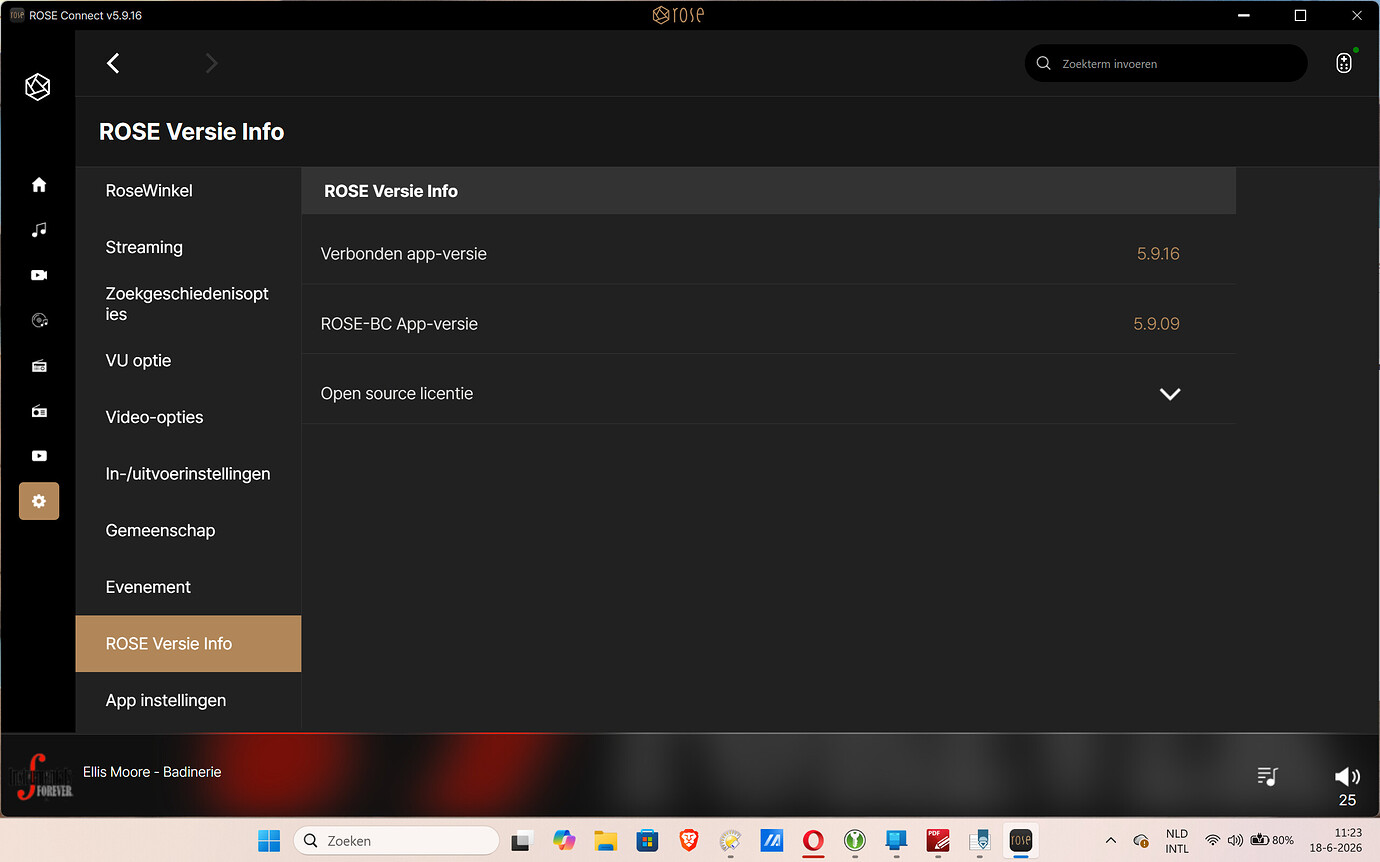This screenshot has width=1380, height=862.
Task: Open Task View on the taskbar
Action: (521, 841)
